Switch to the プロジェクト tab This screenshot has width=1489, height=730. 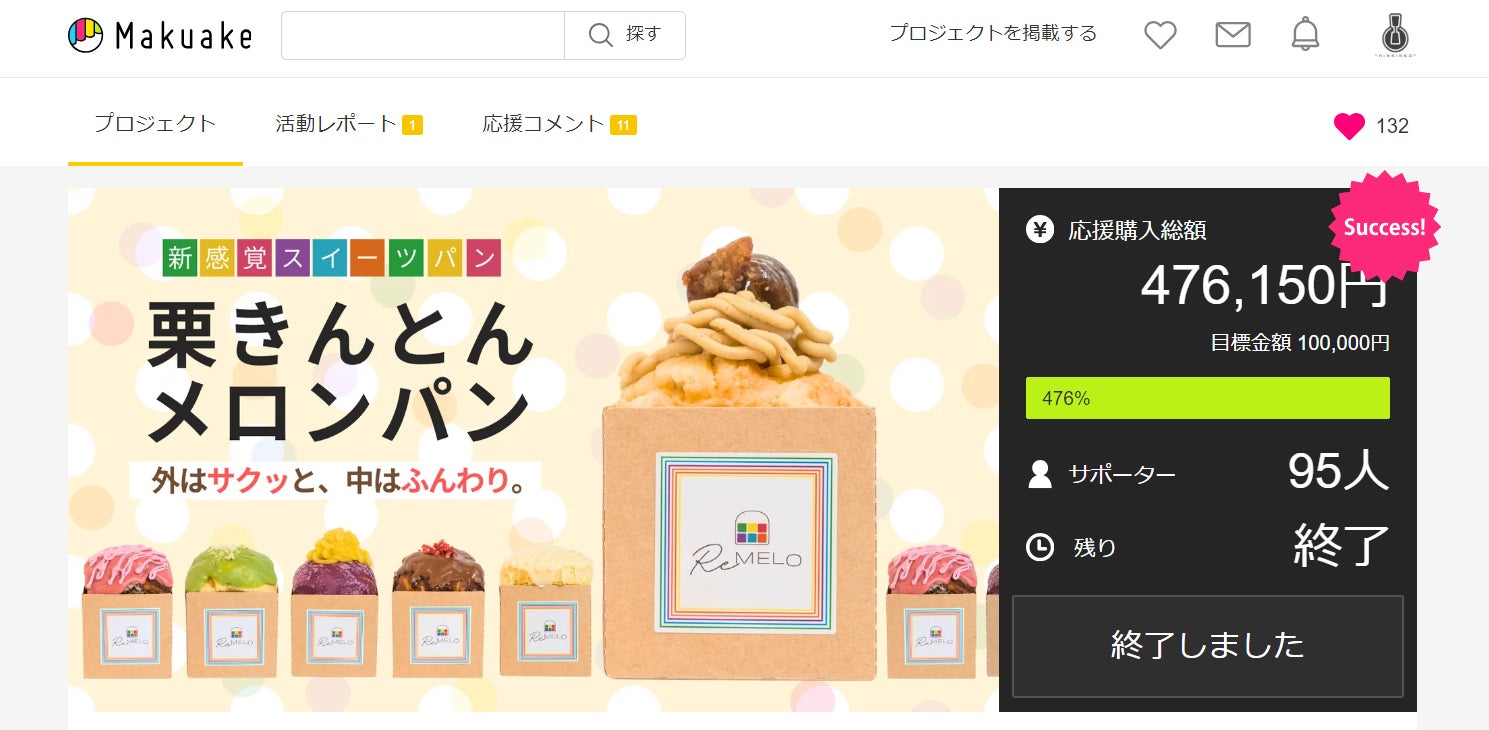point(155,124)
